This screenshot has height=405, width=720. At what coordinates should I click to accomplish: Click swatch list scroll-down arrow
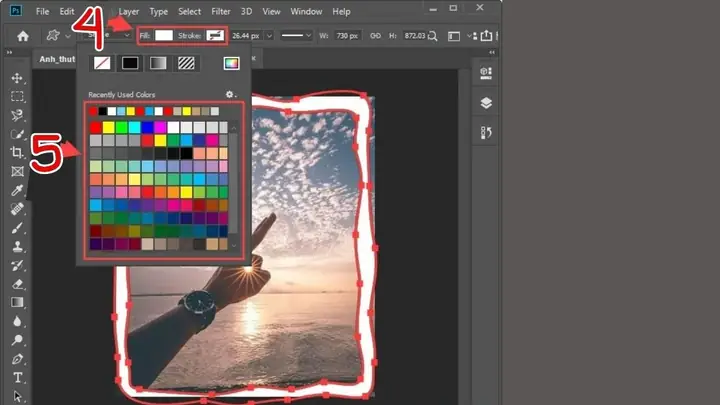[x=234, y=246]
